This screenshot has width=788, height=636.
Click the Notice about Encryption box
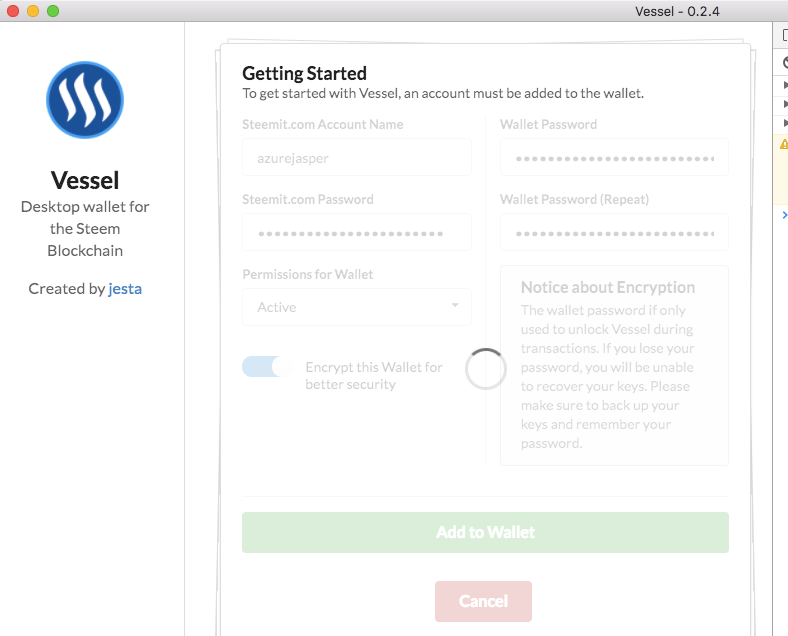(x=614, y=365)
